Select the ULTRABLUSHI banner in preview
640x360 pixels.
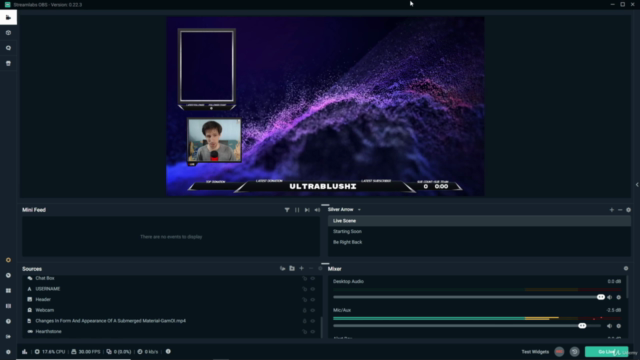[x=323, y=187]
